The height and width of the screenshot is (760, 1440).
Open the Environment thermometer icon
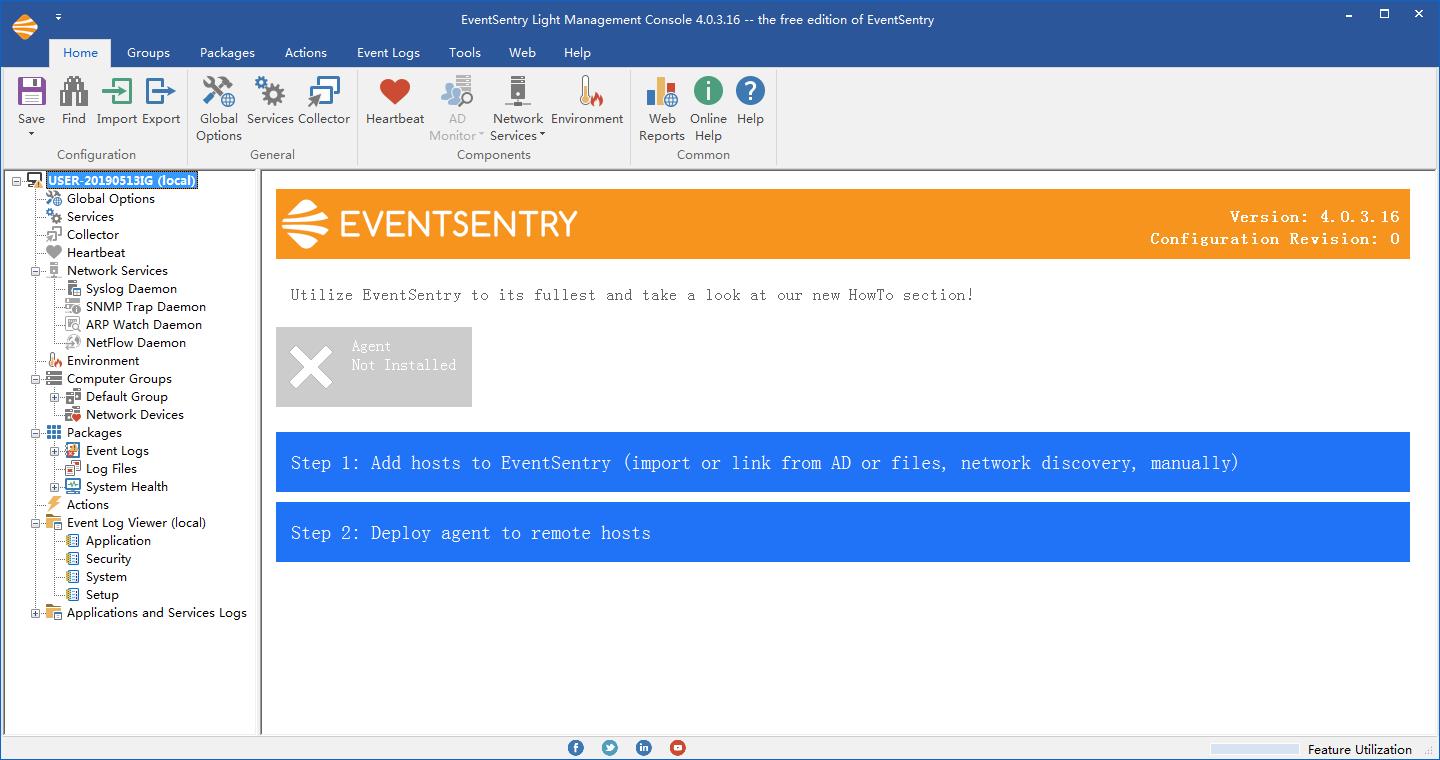pos(586,93)
